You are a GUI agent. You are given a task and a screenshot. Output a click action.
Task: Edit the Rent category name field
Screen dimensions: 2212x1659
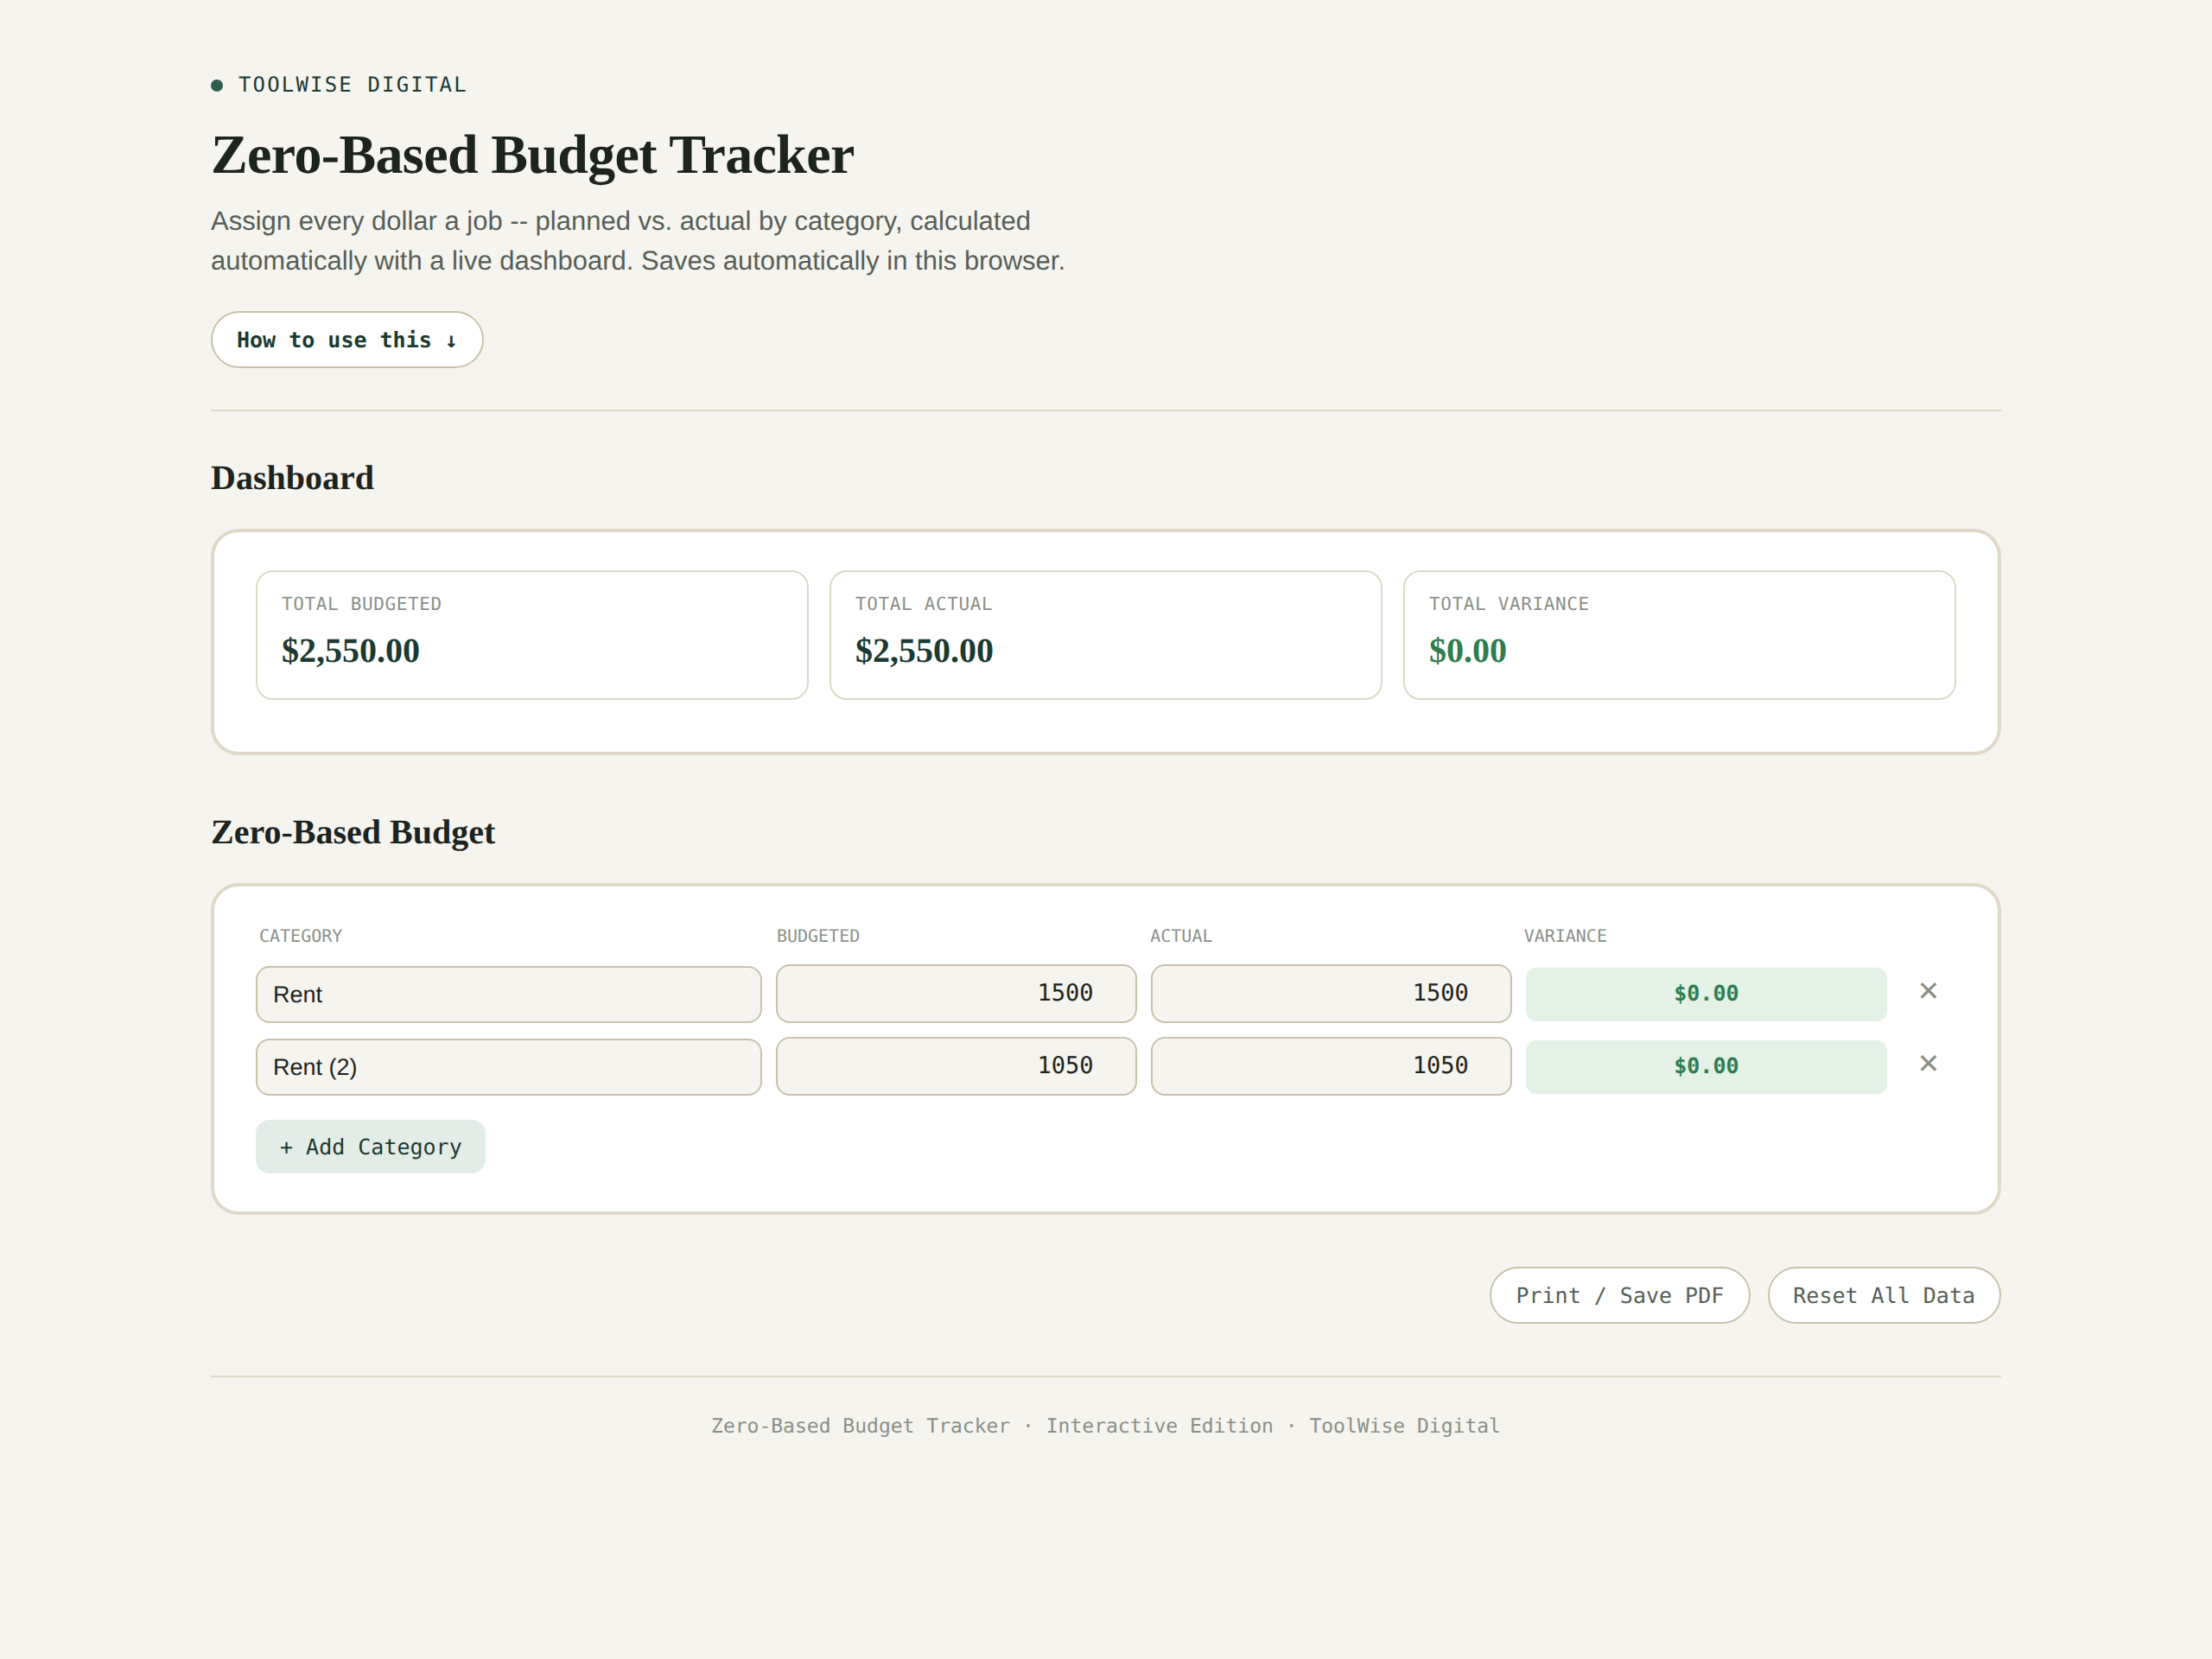[508, 994]
